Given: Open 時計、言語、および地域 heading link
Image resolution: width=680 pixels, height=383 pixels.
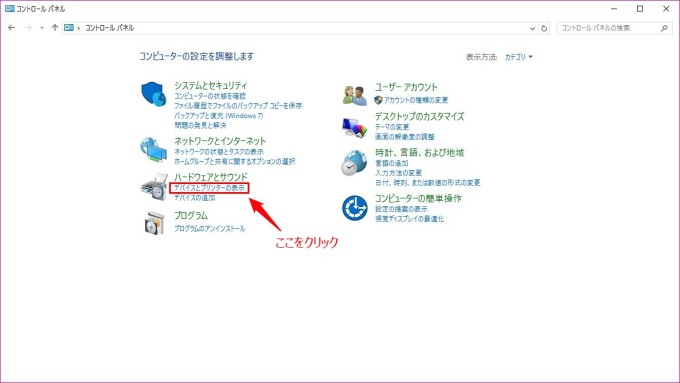Looking at the screenshot, I should [x=419, y=153].
